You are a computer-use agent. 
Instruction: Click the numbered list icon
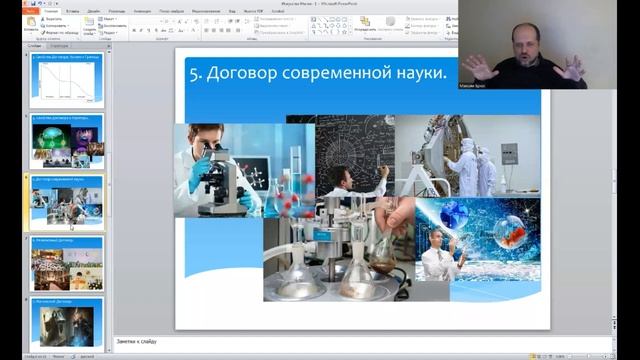tap(216, 21)
